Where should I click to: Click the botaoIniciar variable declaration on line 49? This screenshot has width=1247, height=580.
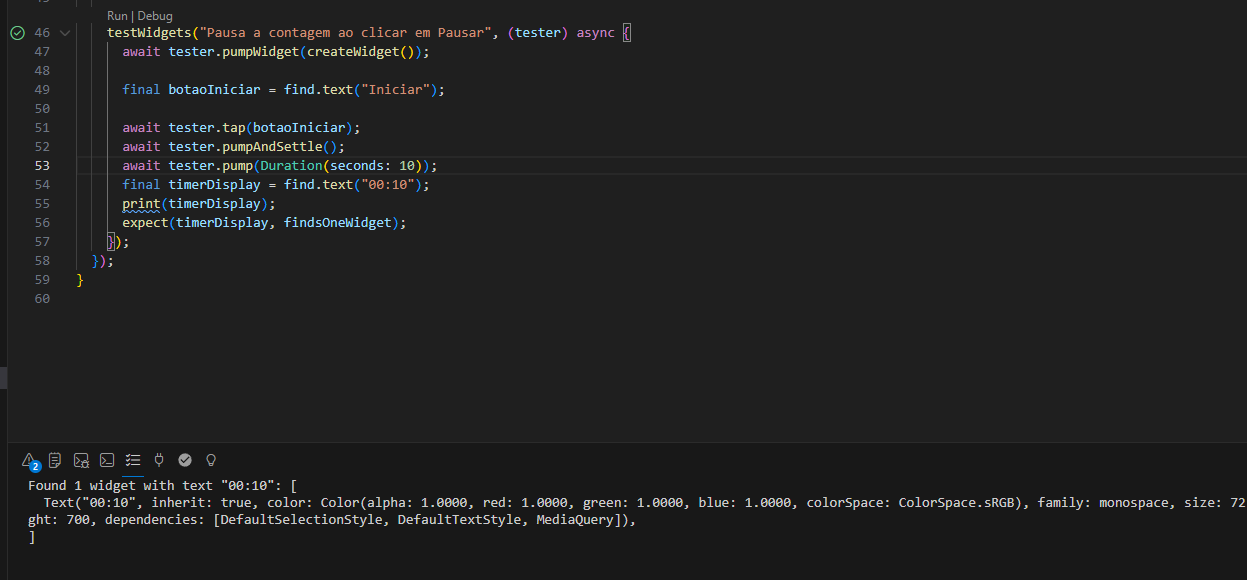pyautogui.click(x=214, y=90)
